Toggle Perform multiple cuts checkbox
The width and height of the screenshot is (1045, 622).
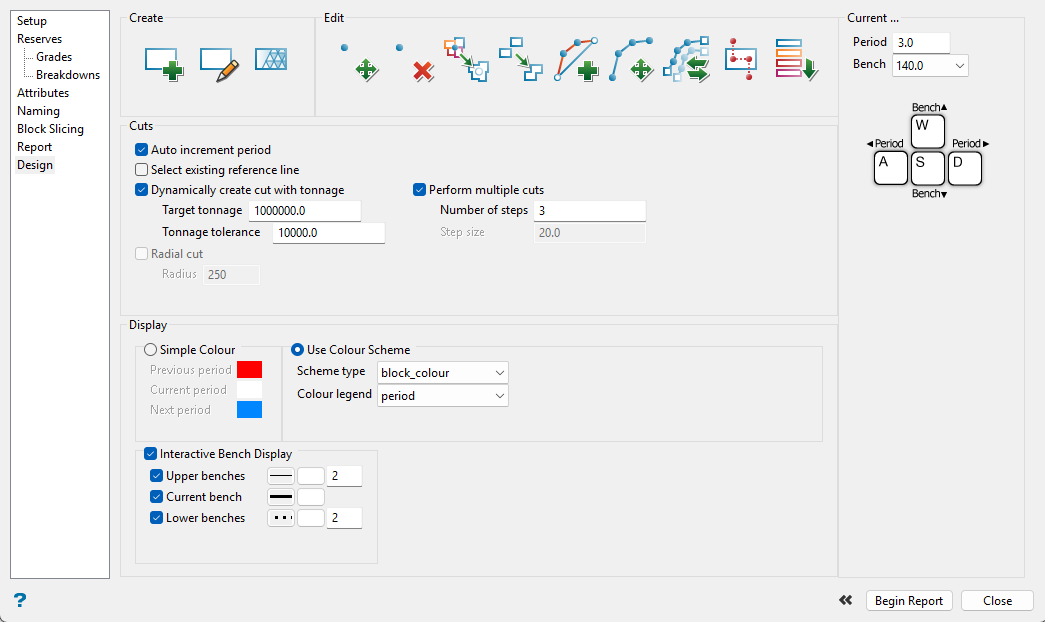coord(419,190)
